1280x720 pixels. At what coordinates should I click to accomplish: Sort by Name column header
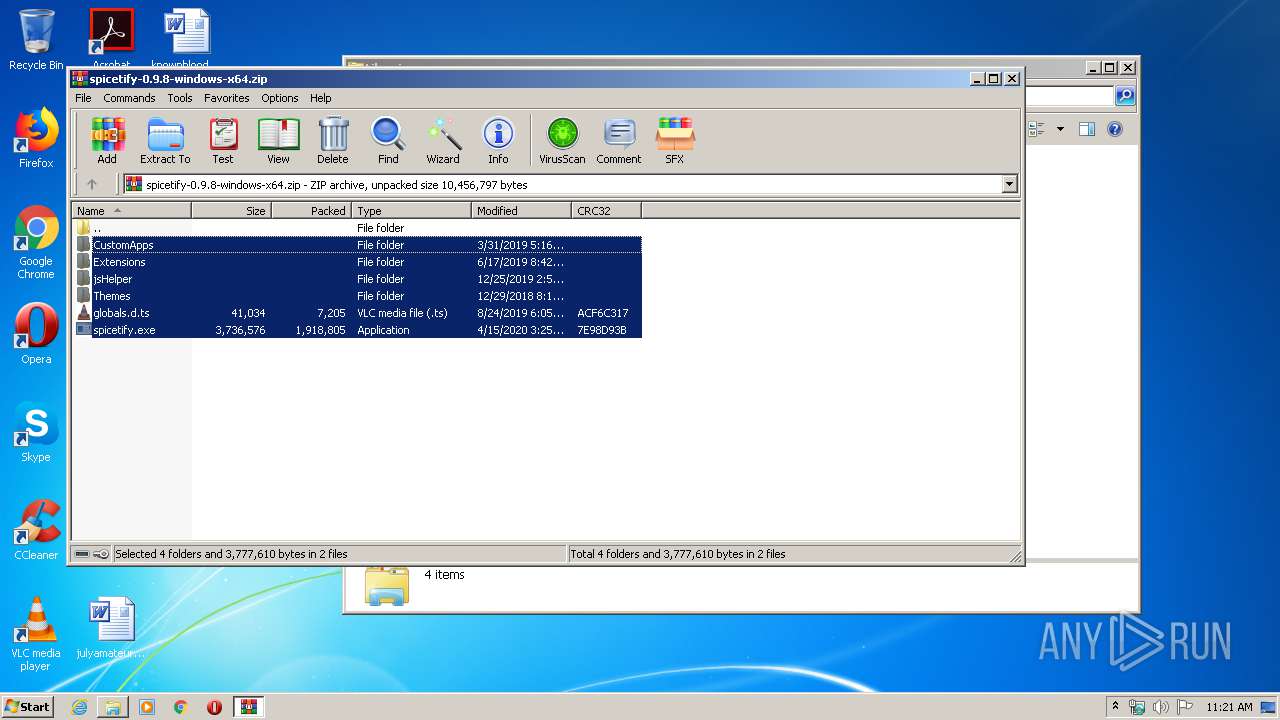[x=131, y=210]
